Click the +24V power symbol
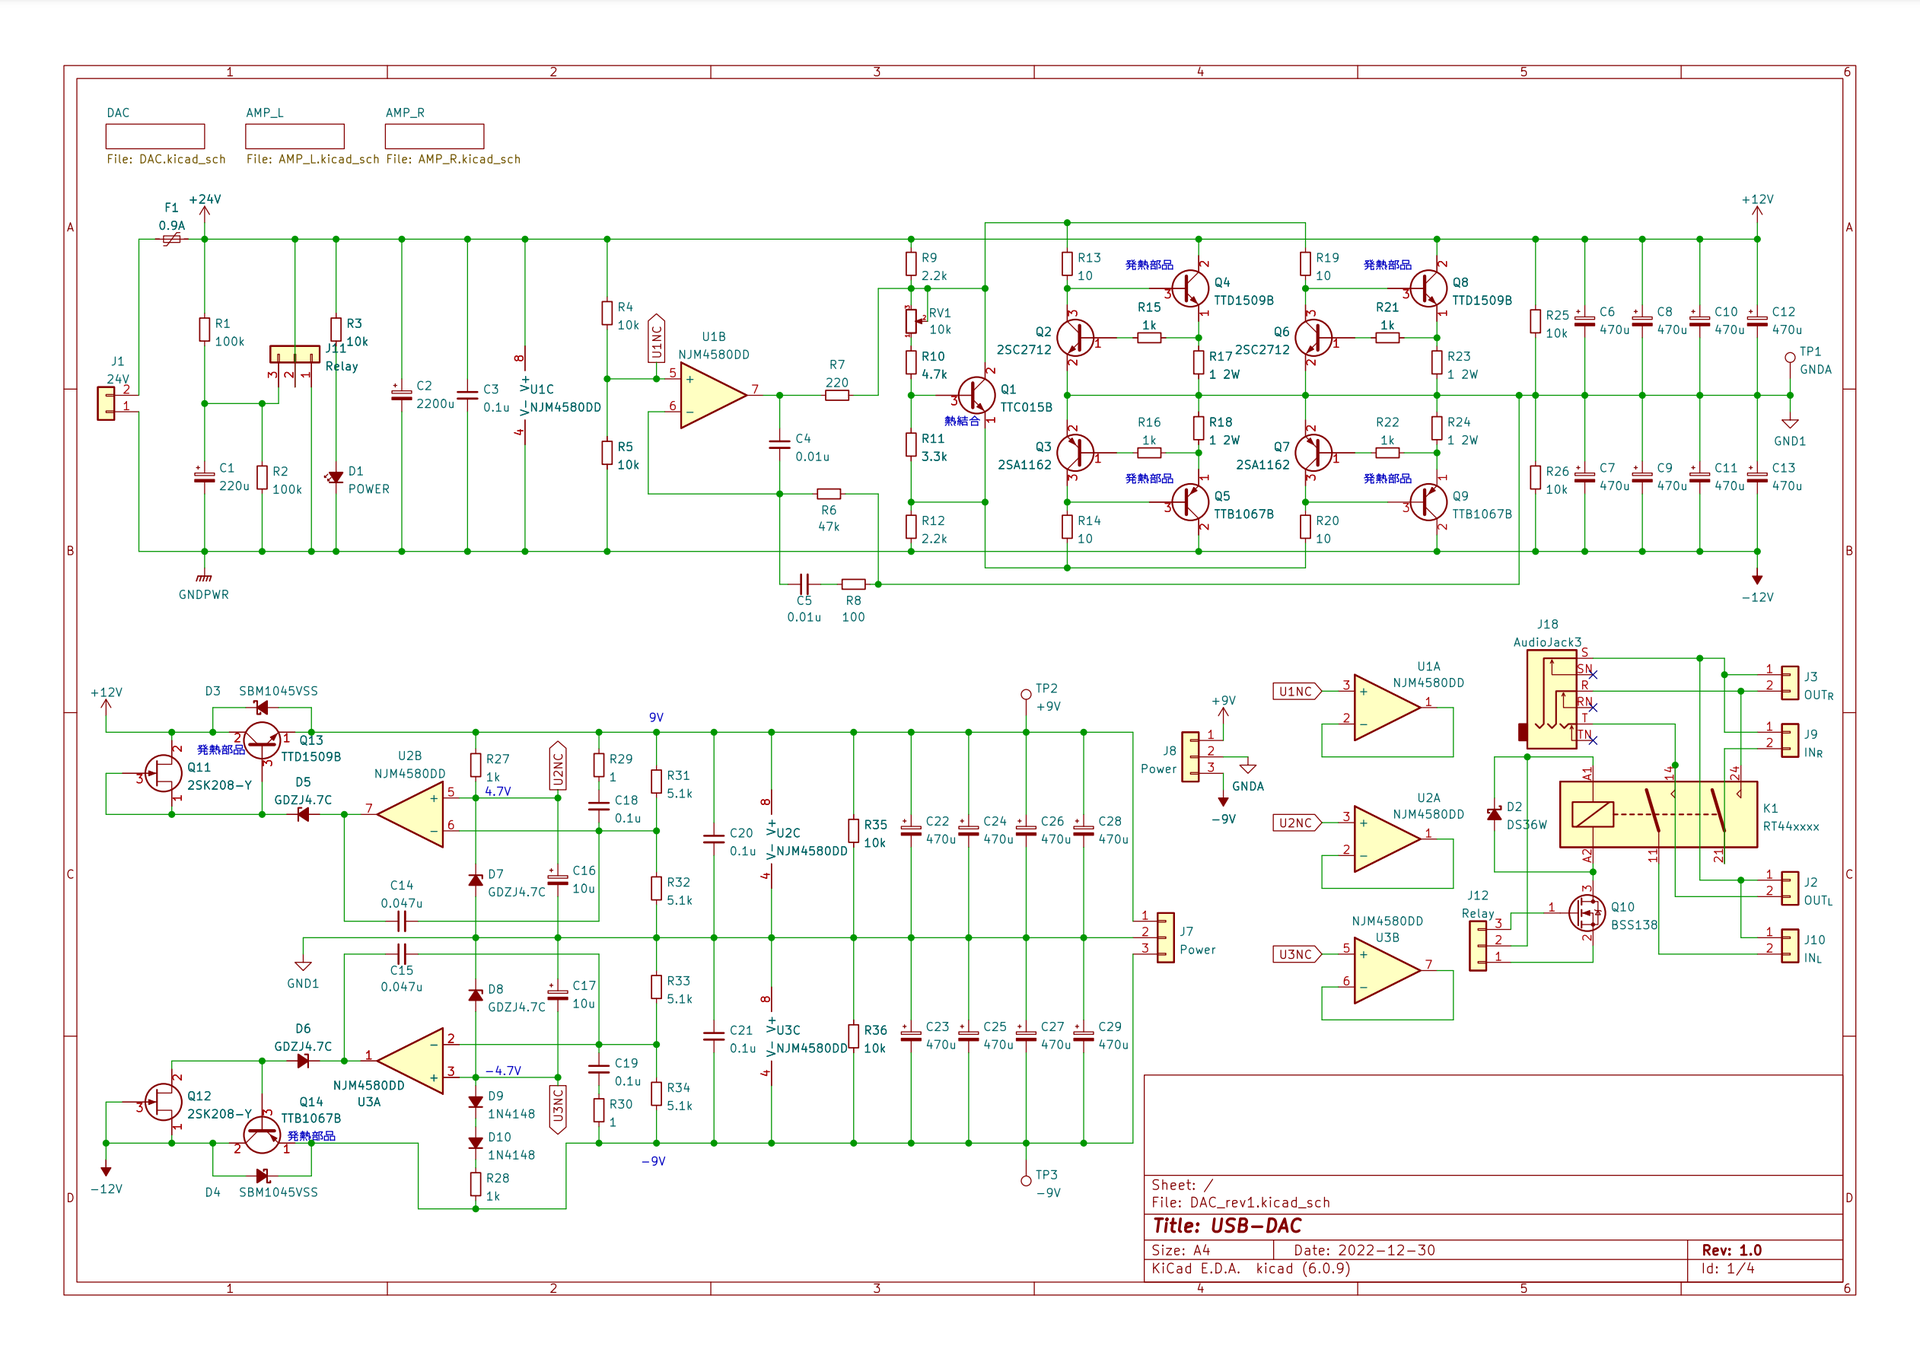 point(204,210)
